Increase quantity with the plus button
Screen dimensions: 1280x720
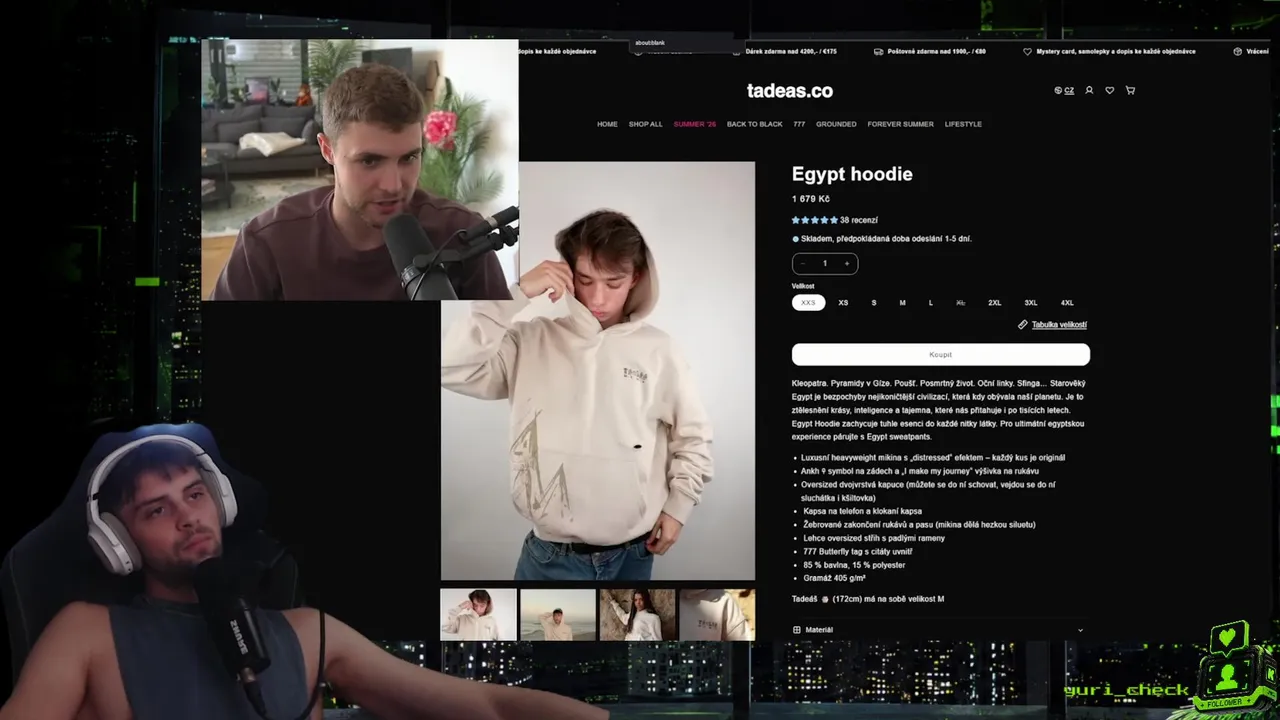(x=847, y=264)
